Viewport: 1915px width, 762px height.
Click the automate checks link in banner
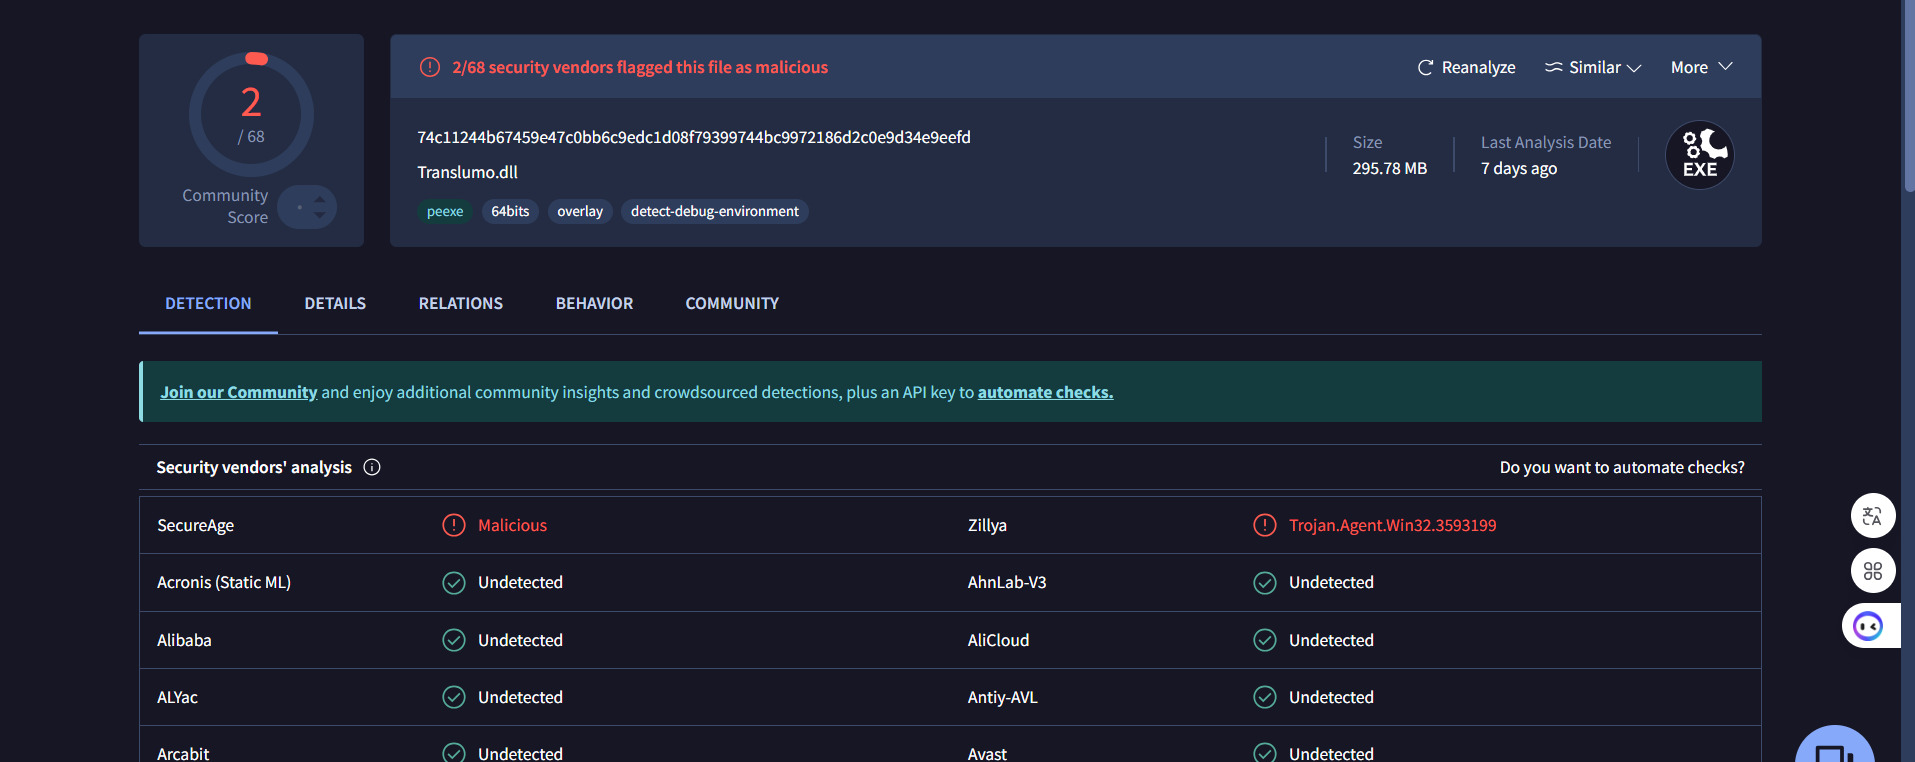tap(1045, 392)
